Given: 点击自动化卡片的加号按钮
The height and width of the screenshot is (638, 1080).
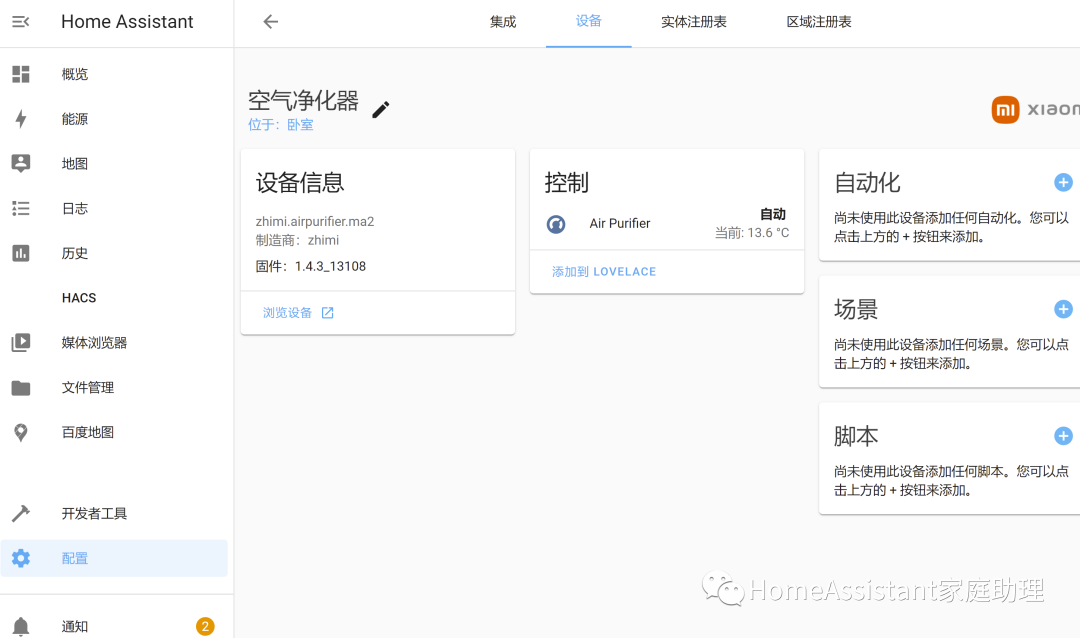Looking at the screenshot, I should 1063,182.
